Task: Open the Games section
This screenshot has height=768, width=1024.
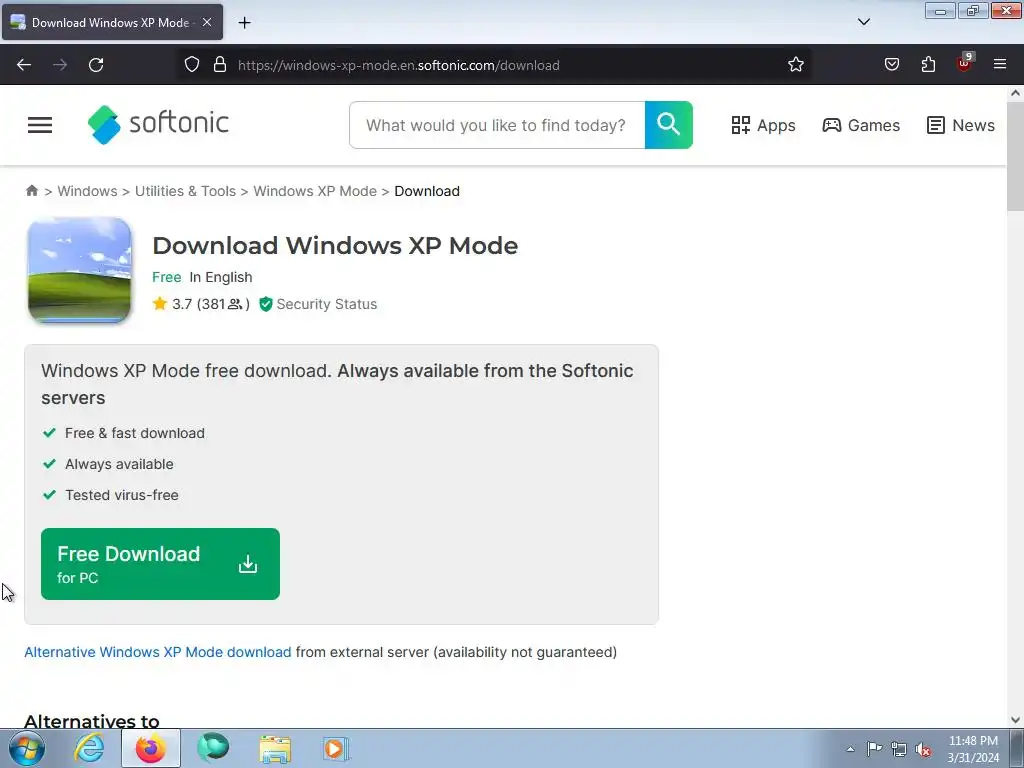Action: coord(861,125)
